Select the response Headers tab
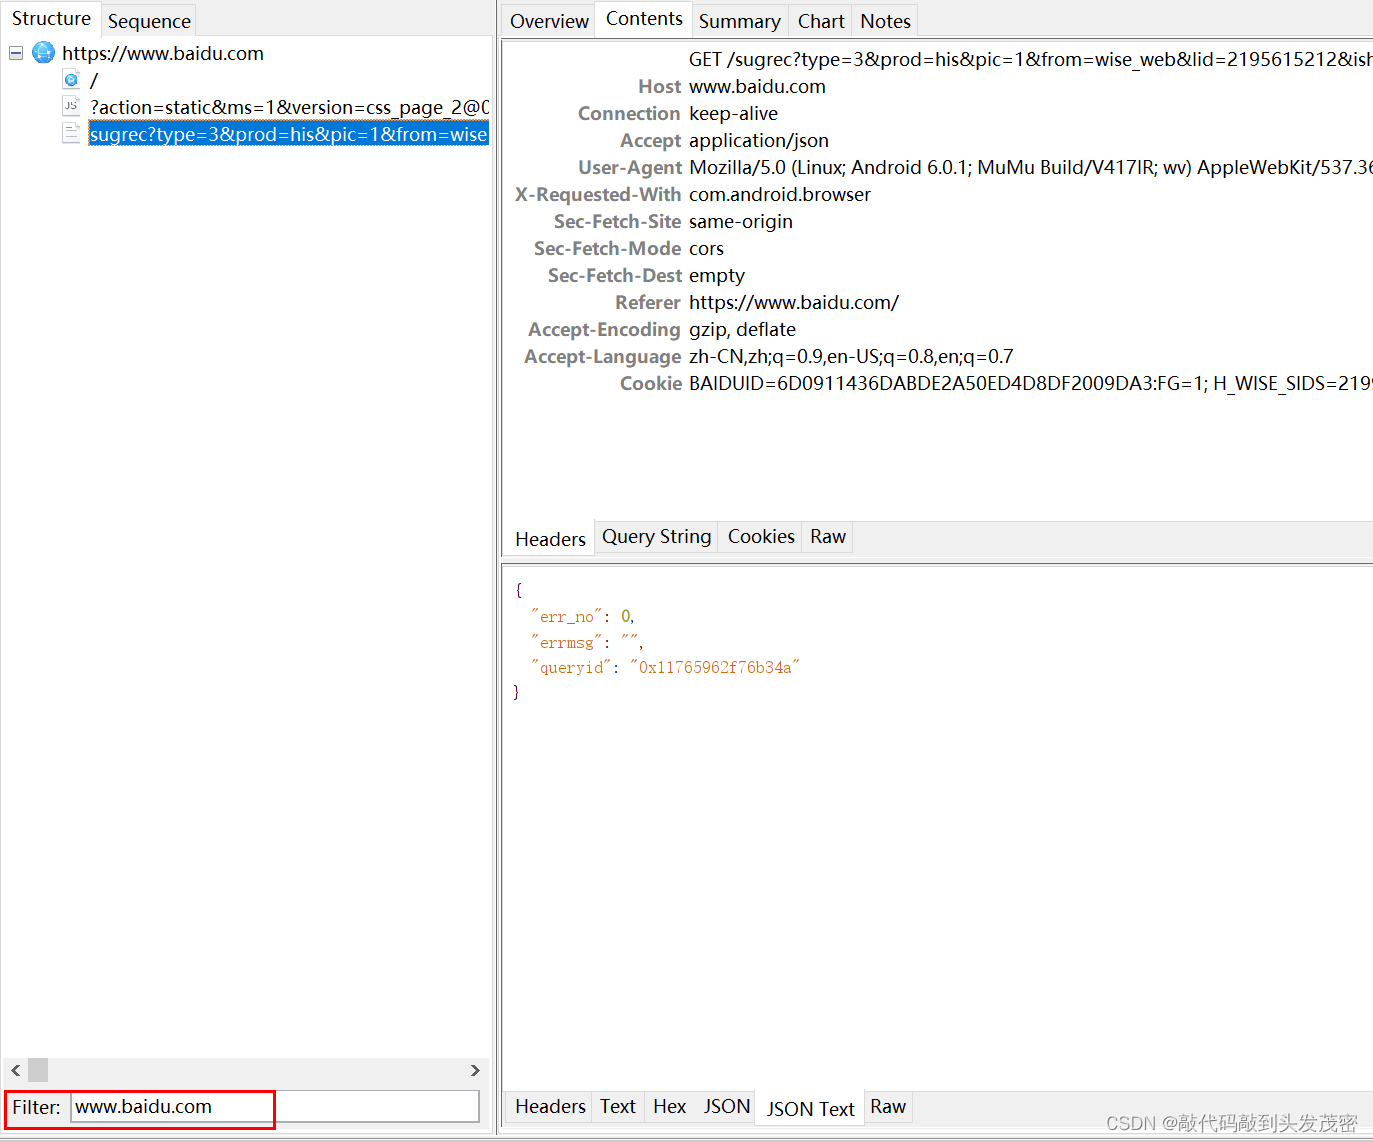The image size is (1373, 1142). point(550,1106)
